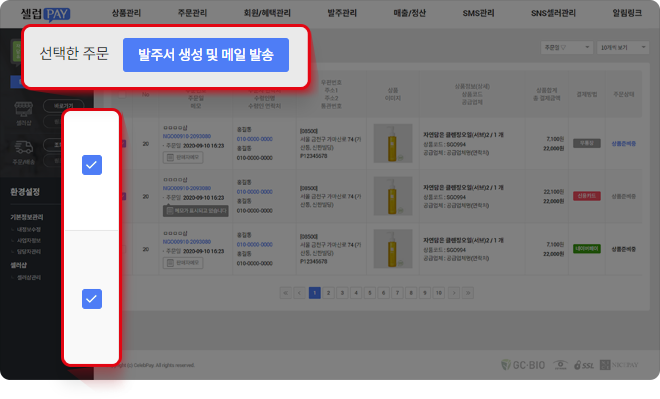Open the 주문일 sort dropdown
The width and height of the screenshot is (660, 399).
[567, 48]
